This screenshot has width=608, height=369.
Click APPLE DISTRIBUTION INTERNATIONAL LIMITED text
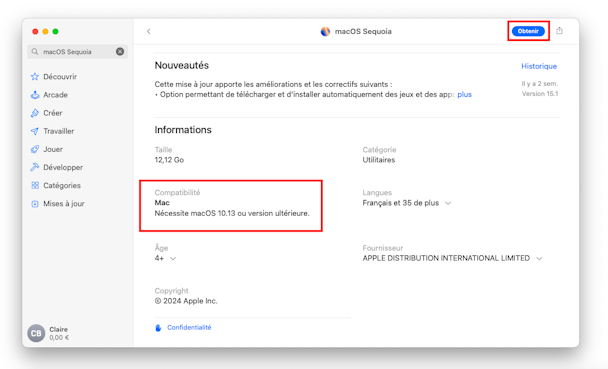coord(446,259)
